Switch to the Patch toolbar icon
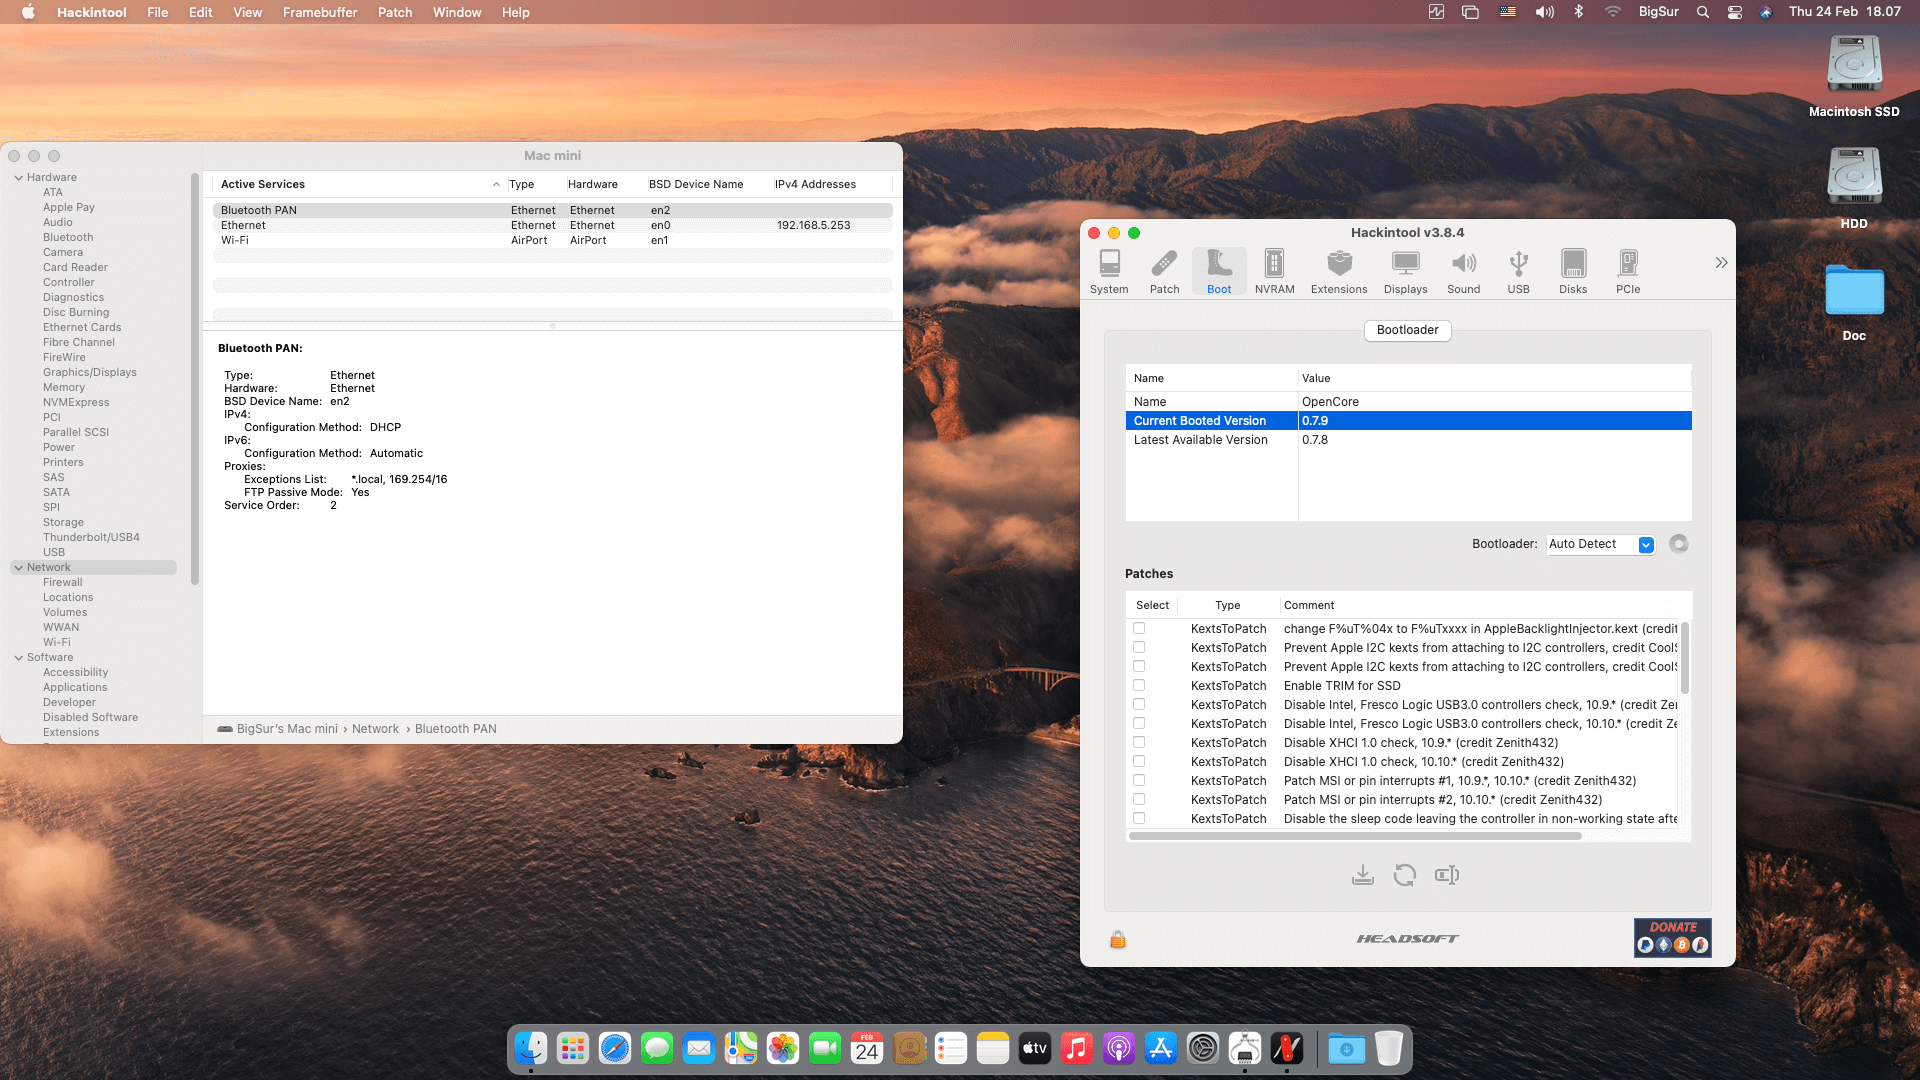1920x1080 pixels. pyautogui.click(x=1164, y=271)
